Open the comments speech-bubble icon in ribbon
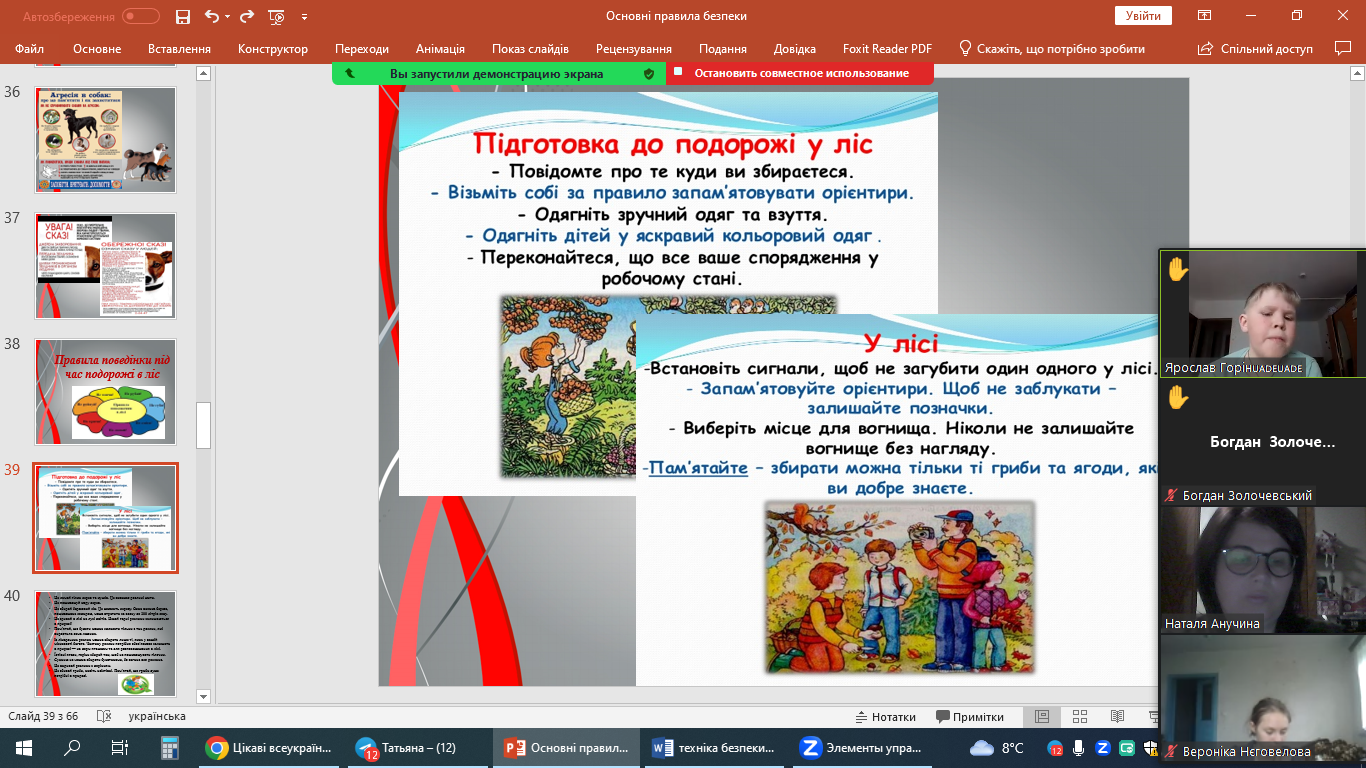 point(1343,48)
